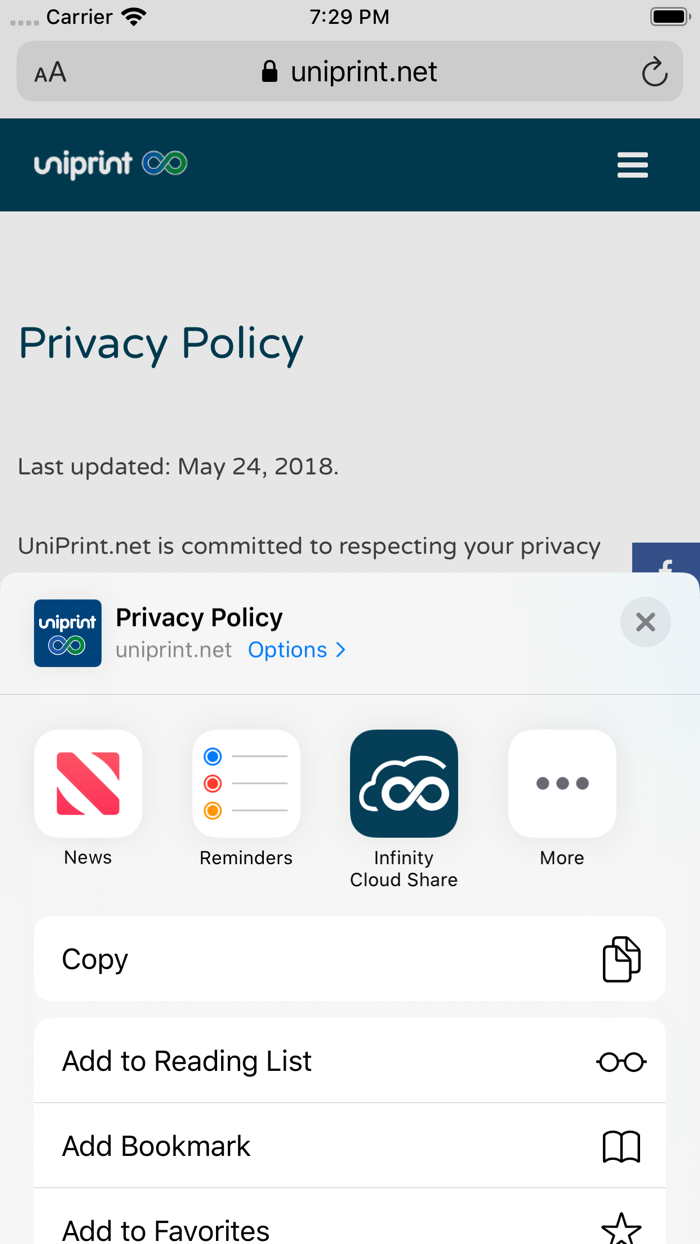The width and height of the screenshot is (700, 1244).
Task: Open Infinity Cloud Share
Action: point(404,783)
